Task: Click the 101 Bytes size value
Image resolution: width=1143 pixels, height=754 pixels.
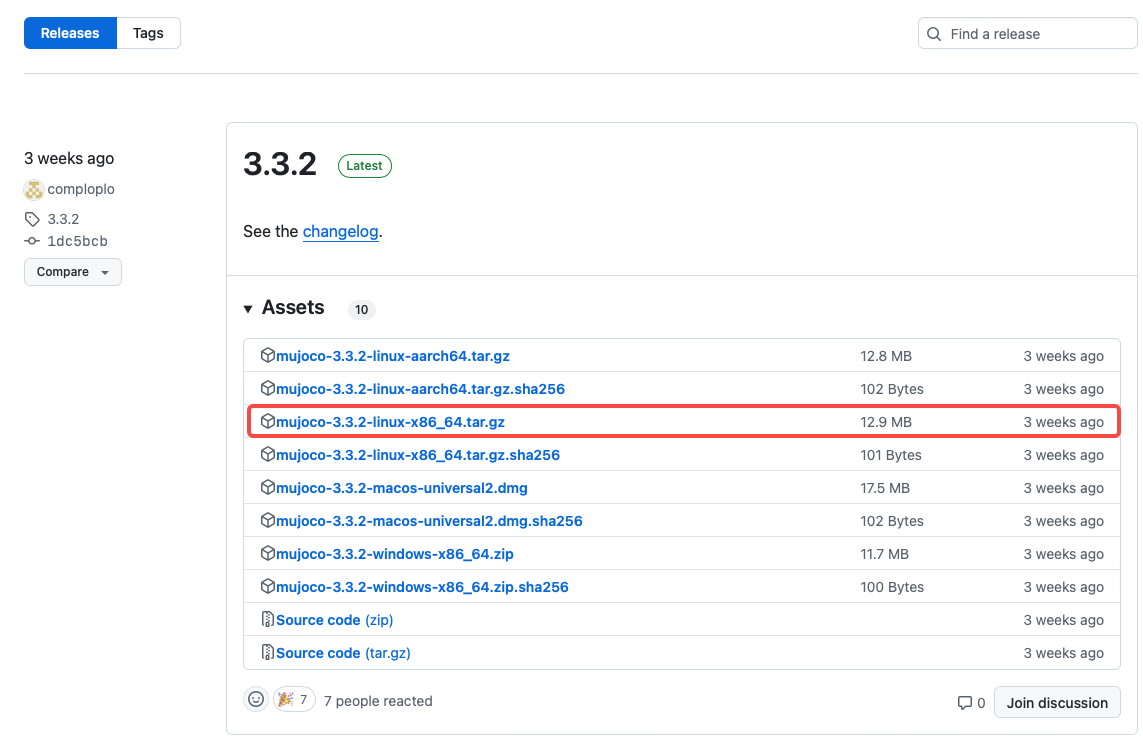Action: [891, 455]
